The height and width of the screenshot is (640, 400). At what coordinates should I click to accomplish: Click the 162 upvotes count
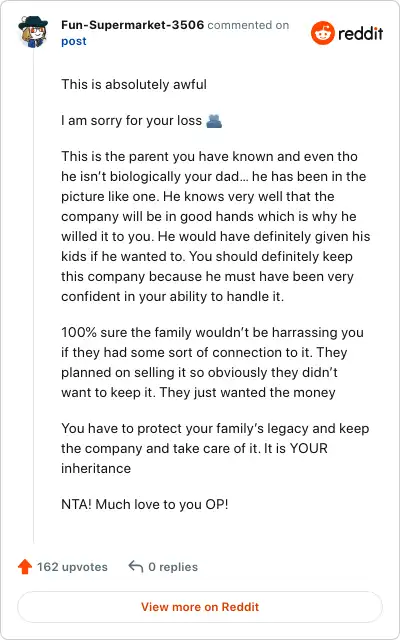pos(72,567)
